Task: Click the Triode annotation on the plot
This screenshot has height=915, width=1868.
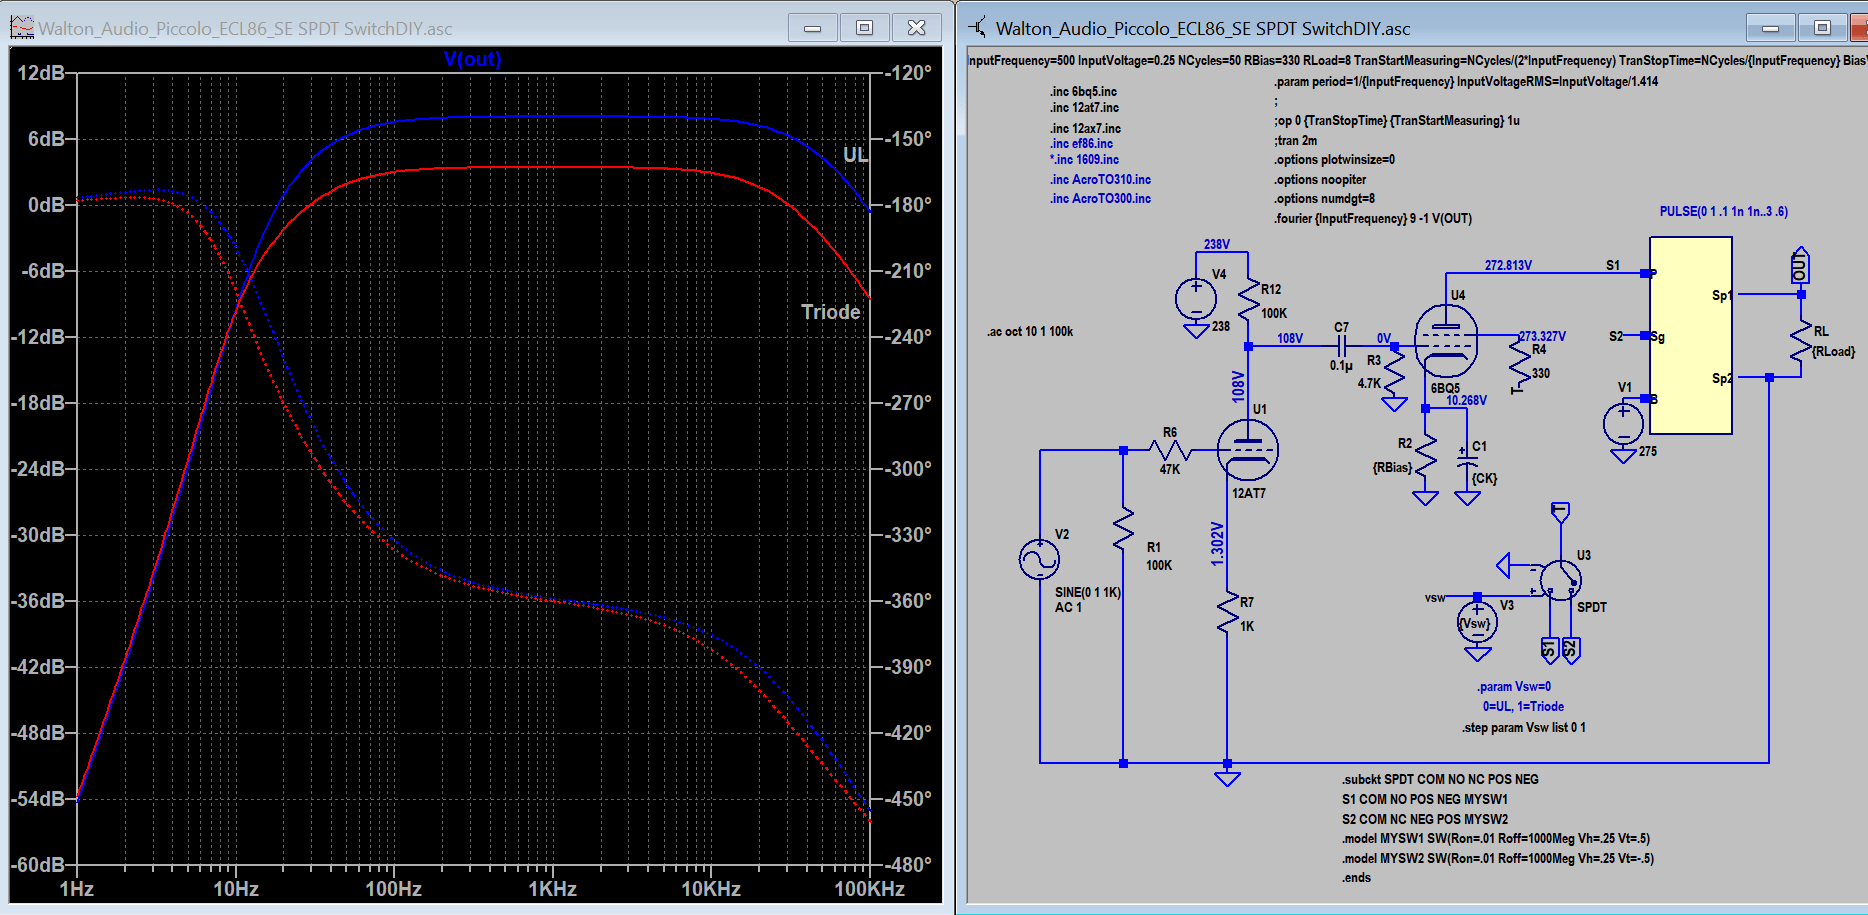Action: 830,312
